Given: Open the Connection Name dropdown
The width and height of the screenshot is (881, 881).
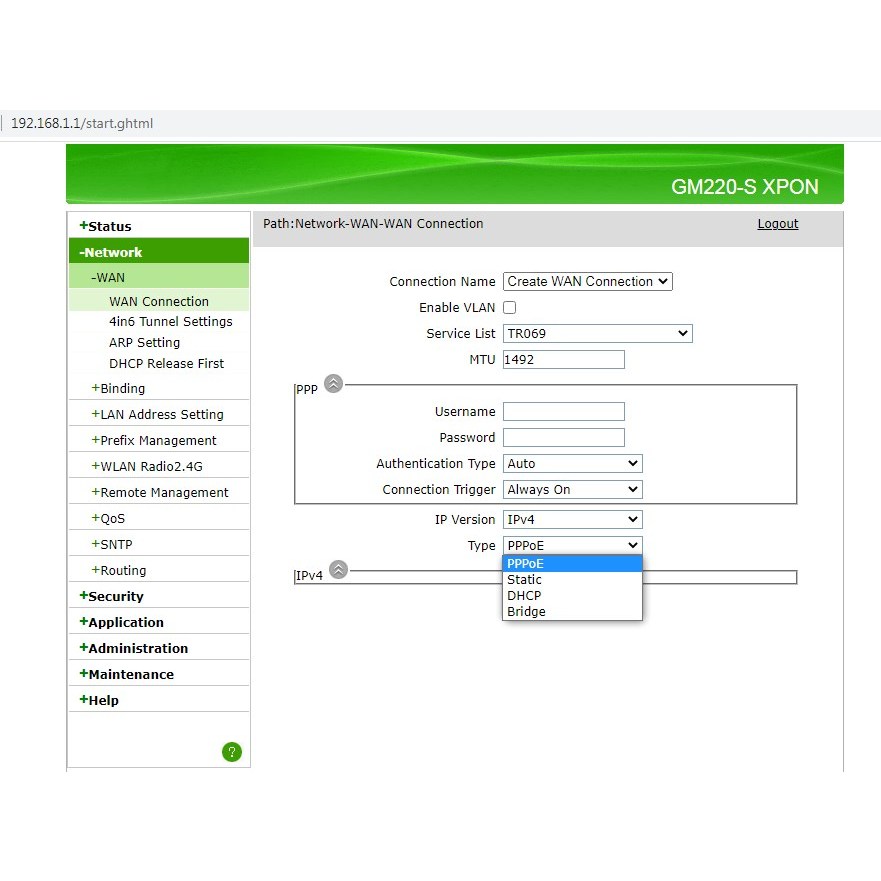Looking at the screenshot, I should 587,282.
